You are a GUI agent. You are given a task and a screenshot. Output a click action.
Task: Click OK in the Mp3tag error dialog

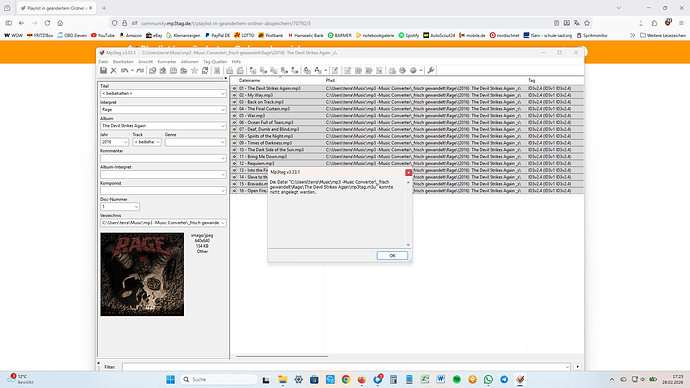click(392, 256)
